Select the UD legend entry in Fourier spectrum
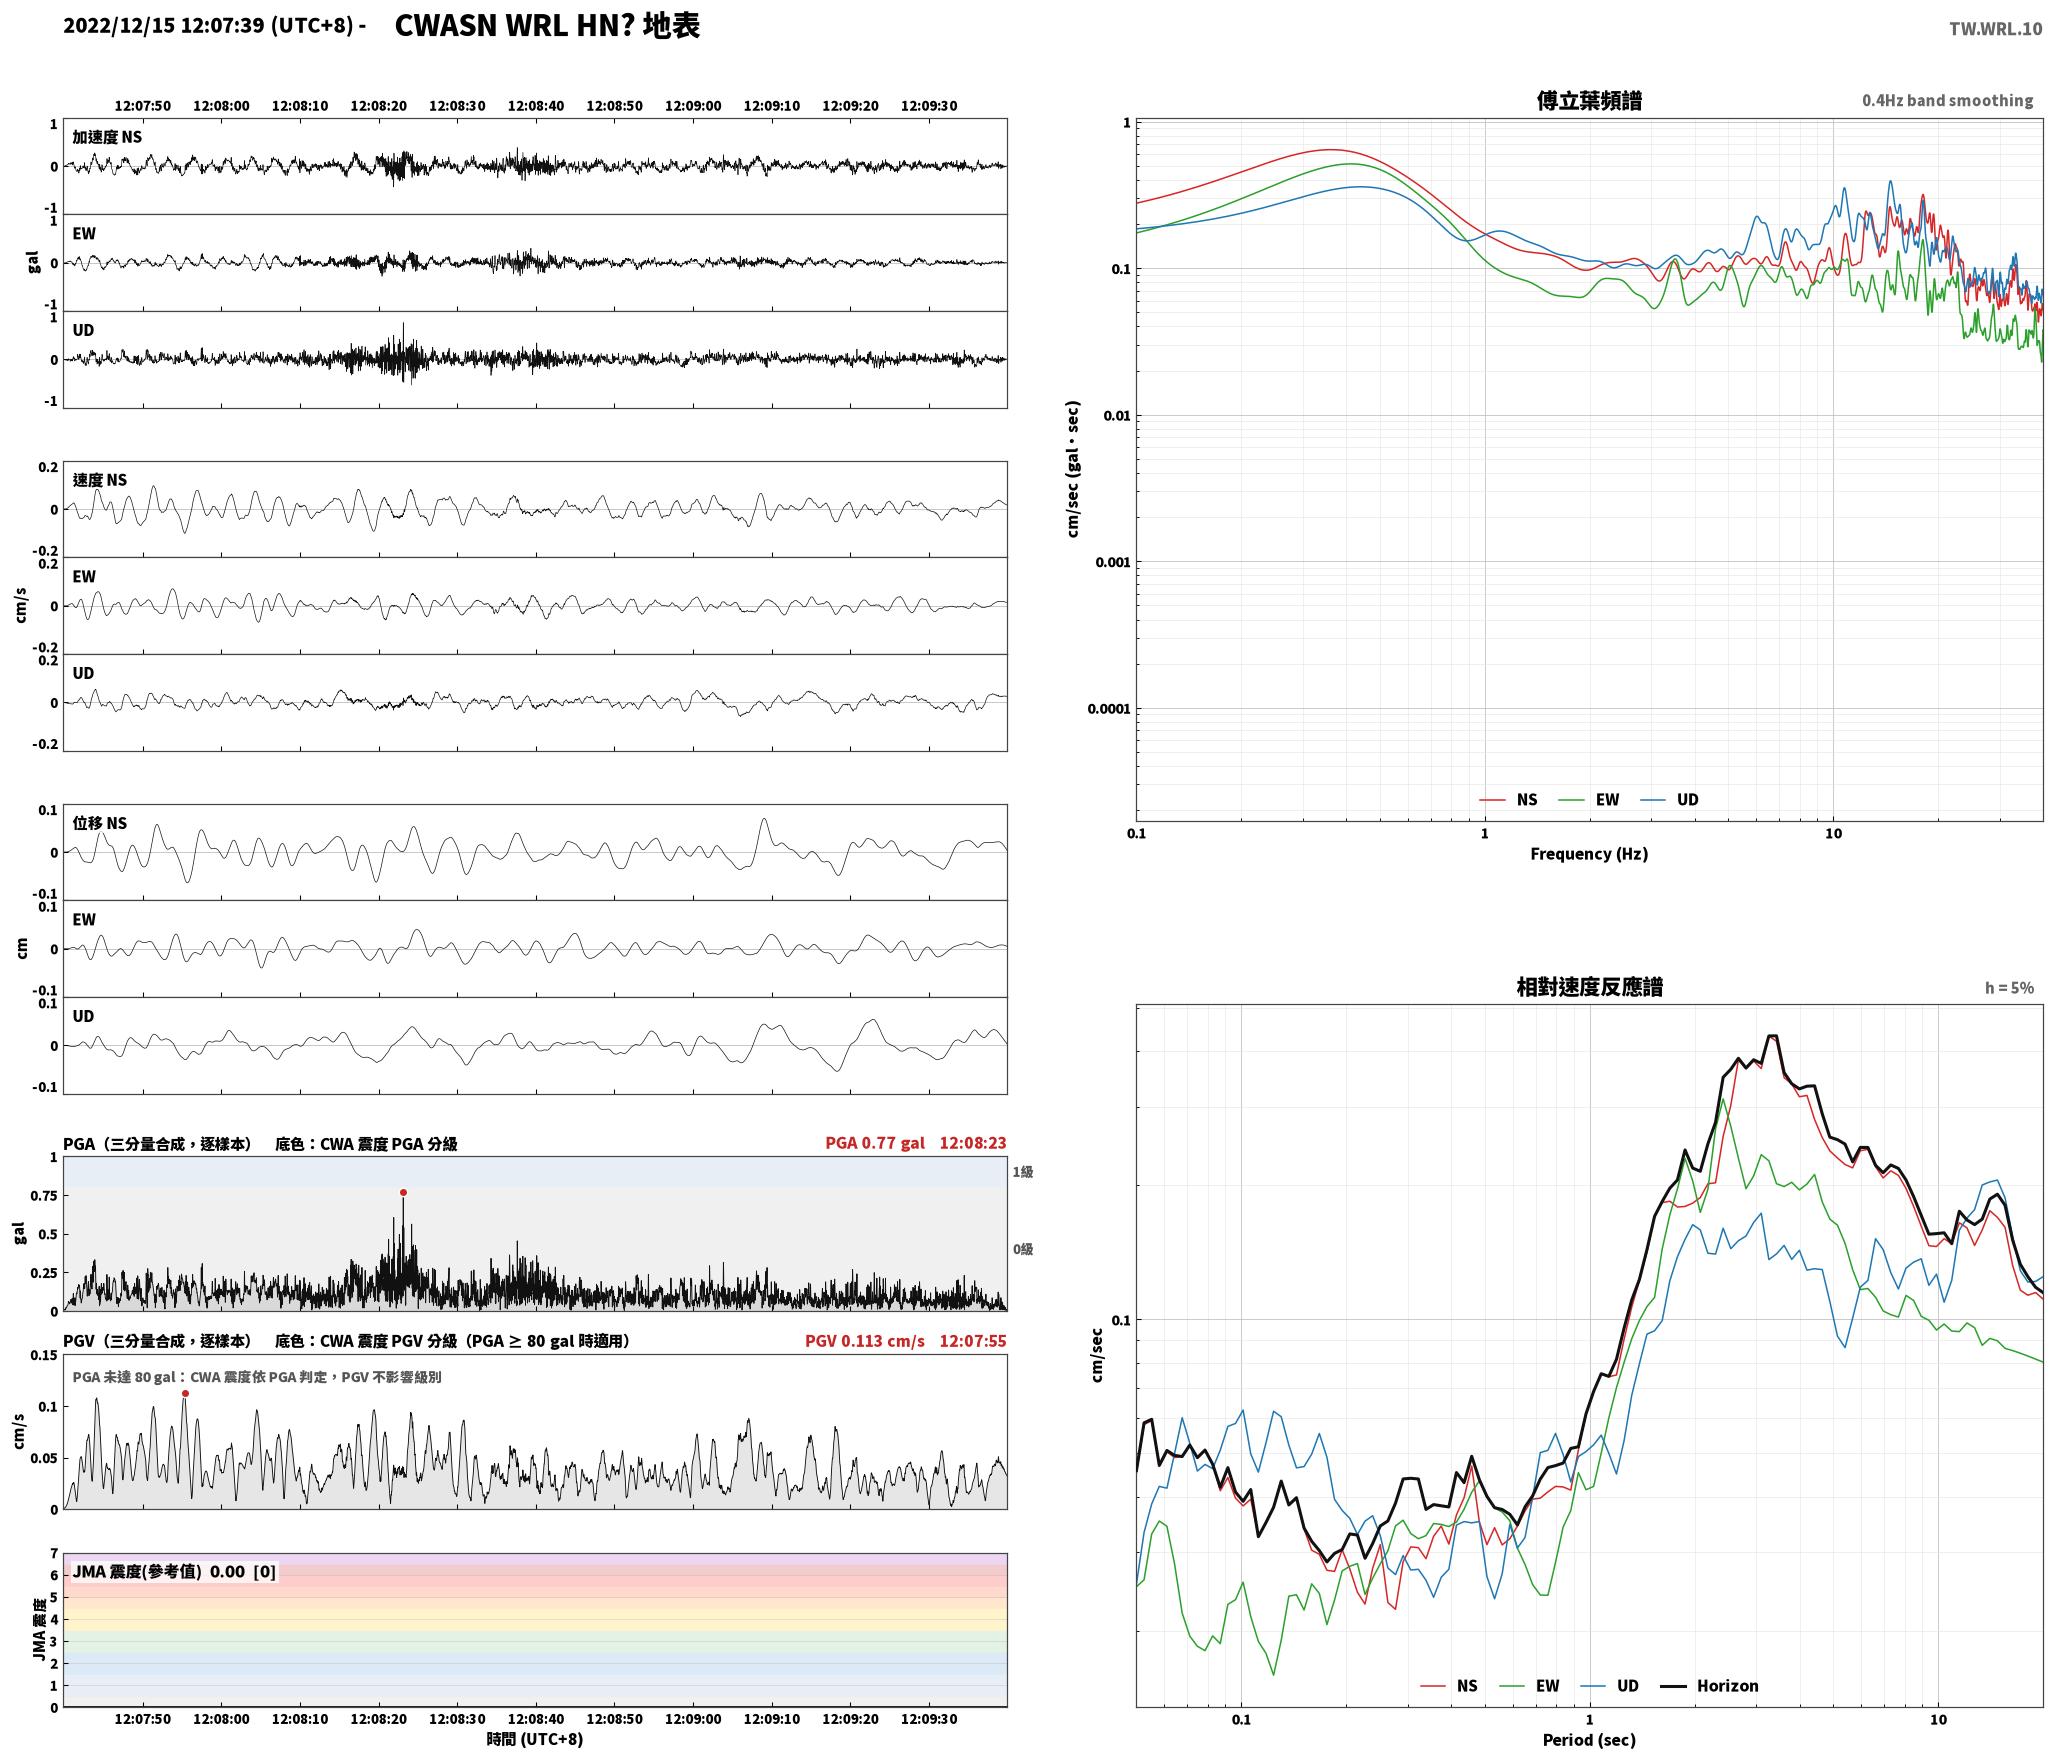 [1669, 799]
